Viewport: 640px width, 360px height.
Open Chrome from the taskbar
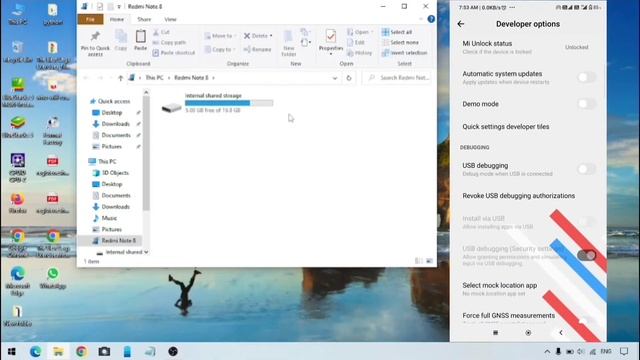(x=81, y=351)
